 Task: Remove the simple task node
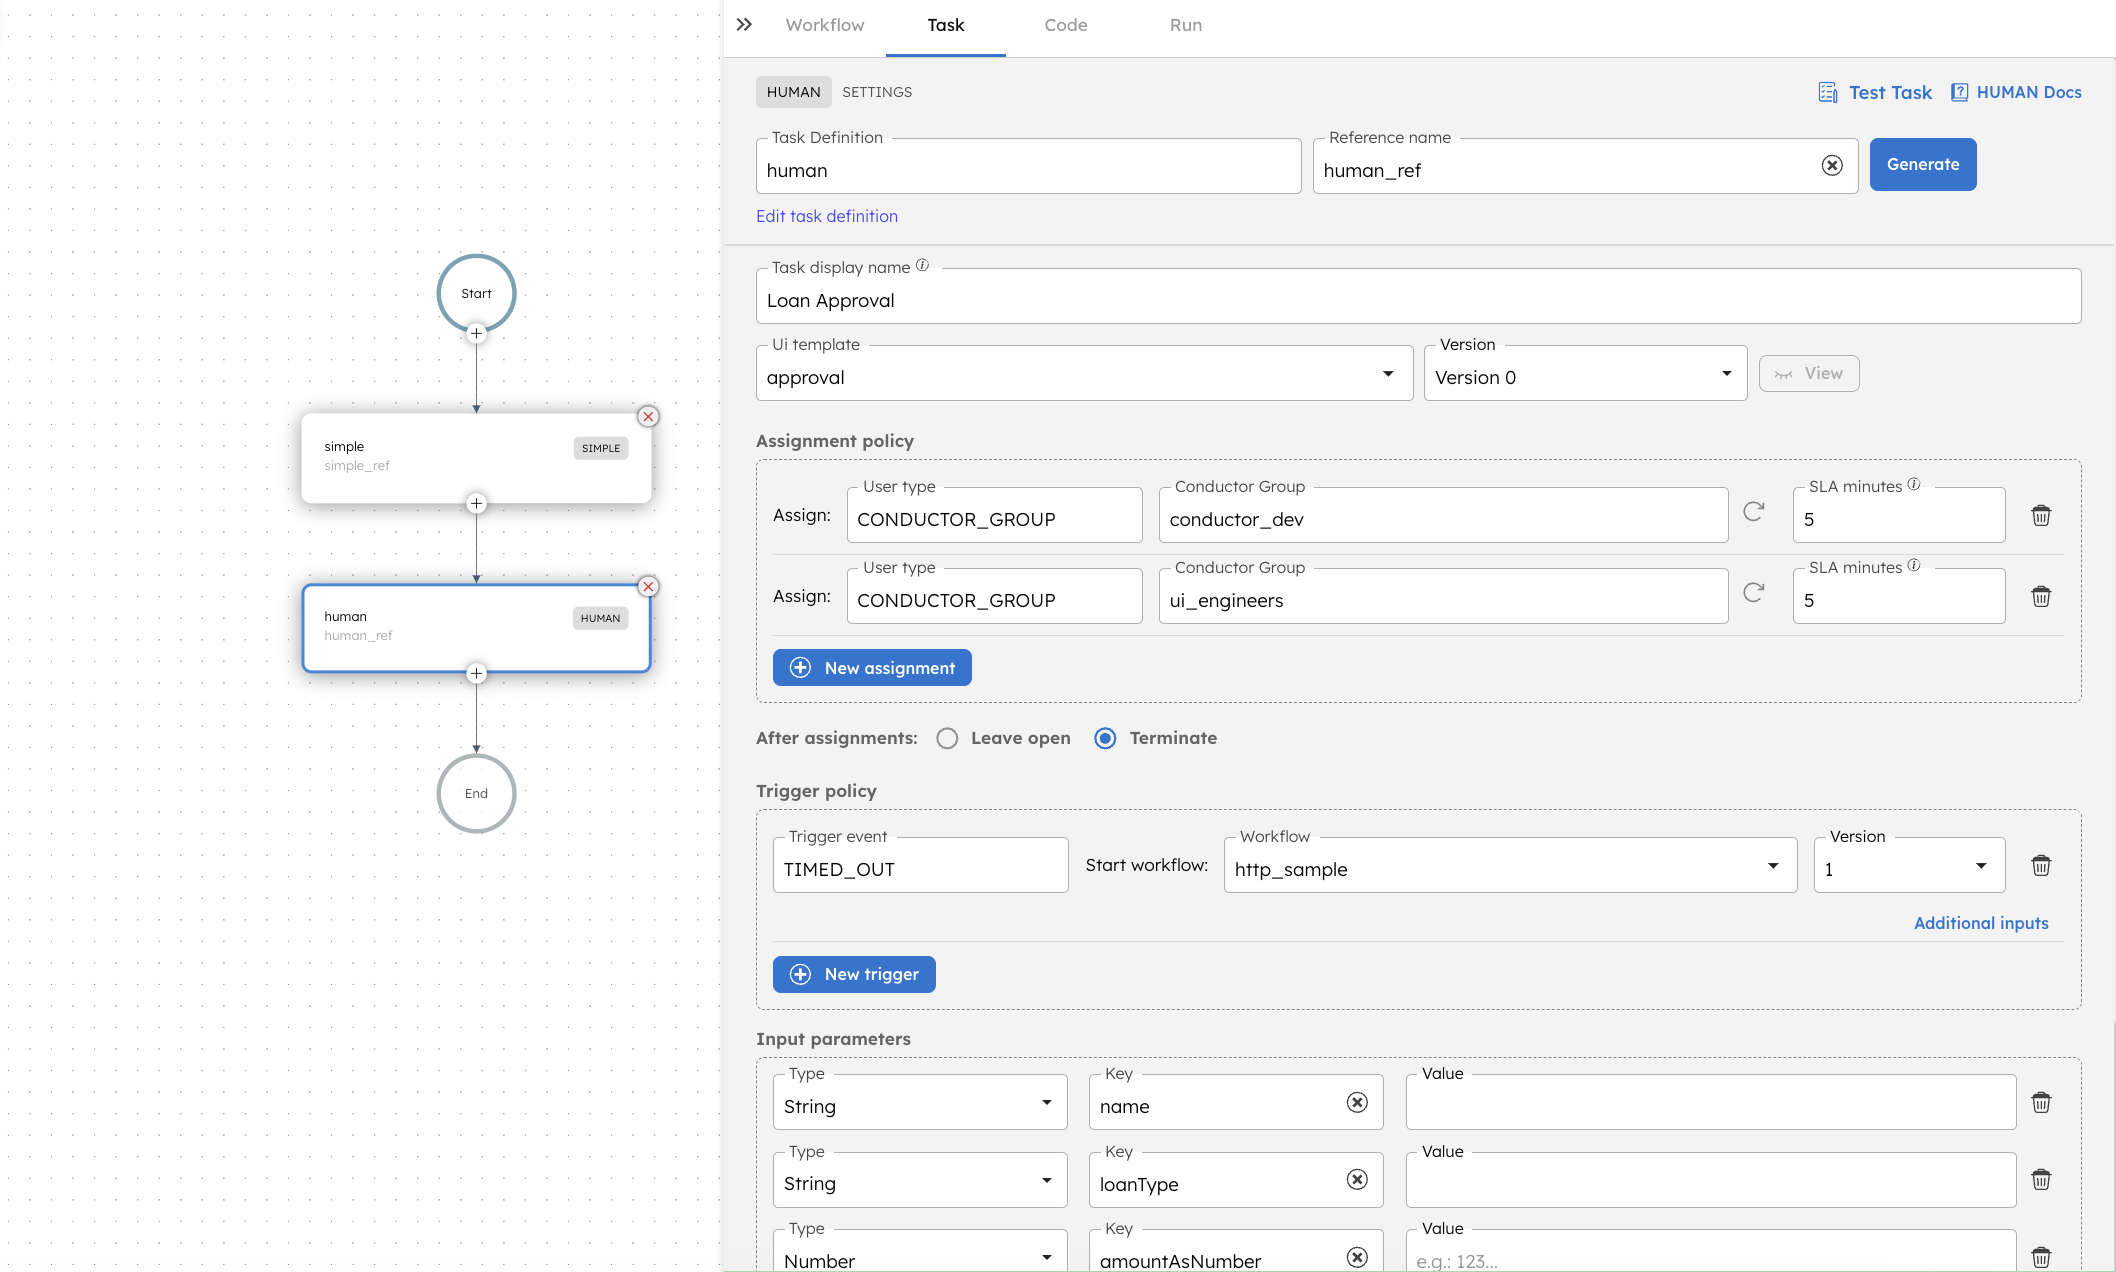click(648, 417)
